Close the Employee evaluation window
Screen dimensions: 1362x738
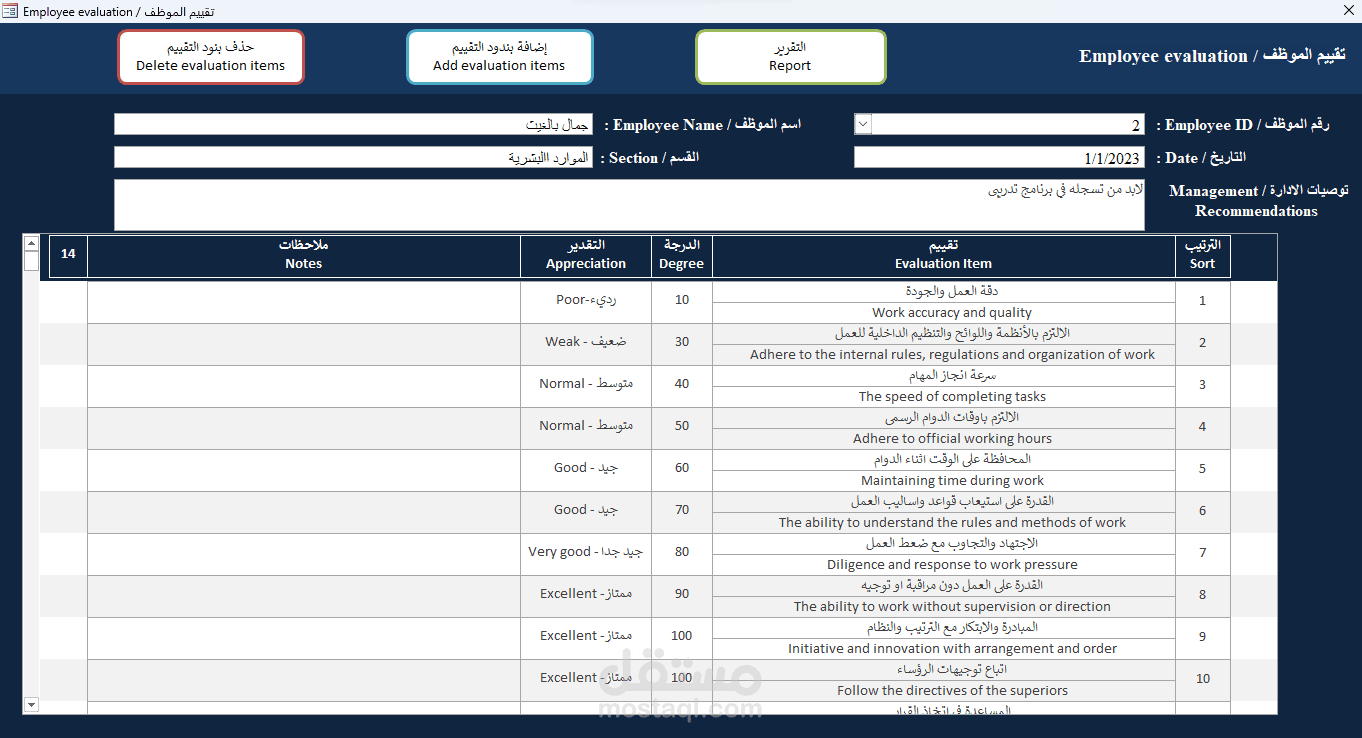pyautogui.click(x=1348, y=11)
